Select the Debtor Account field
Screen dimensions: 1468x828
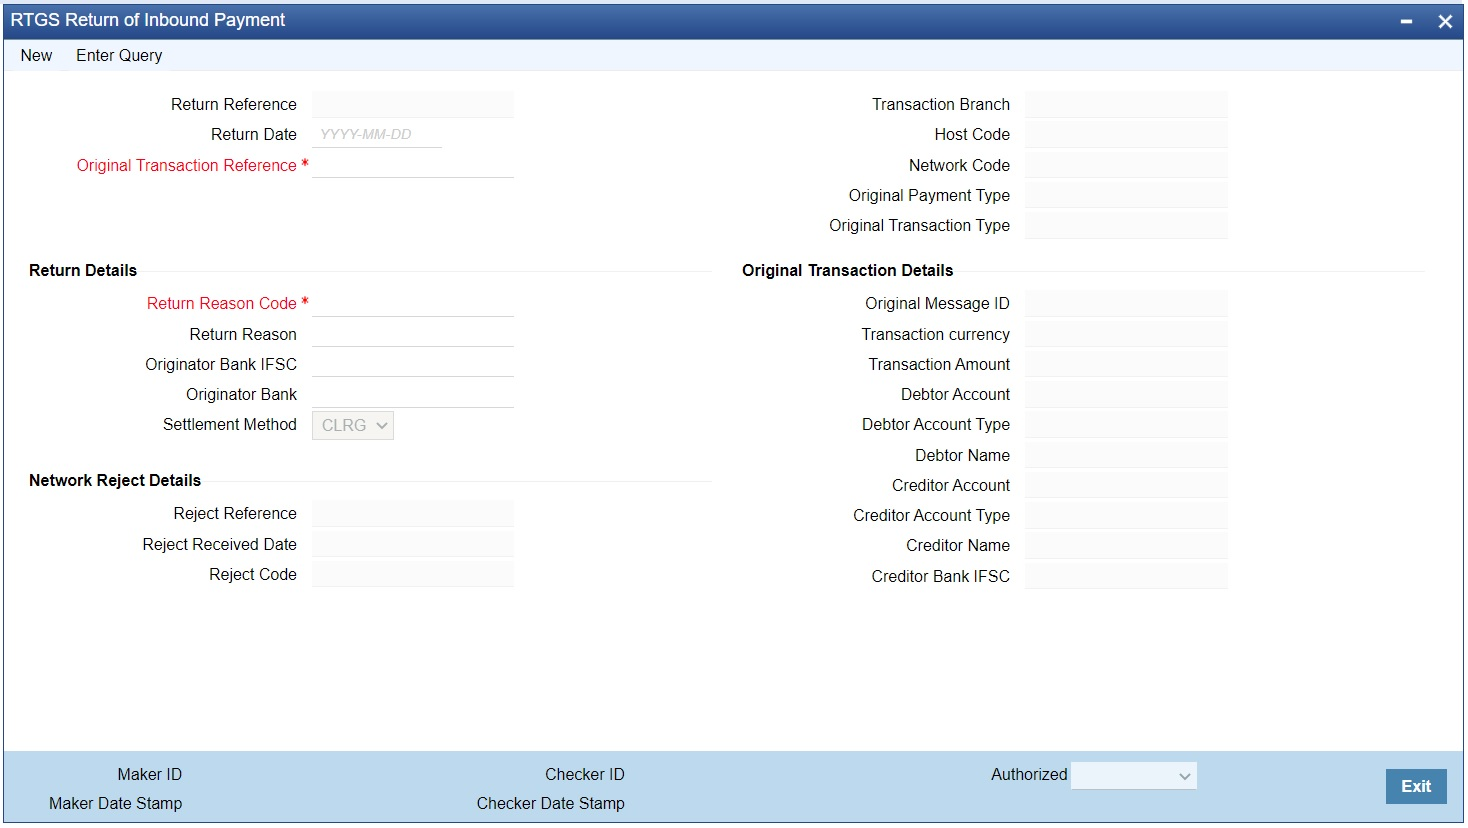click(1126, 394)
